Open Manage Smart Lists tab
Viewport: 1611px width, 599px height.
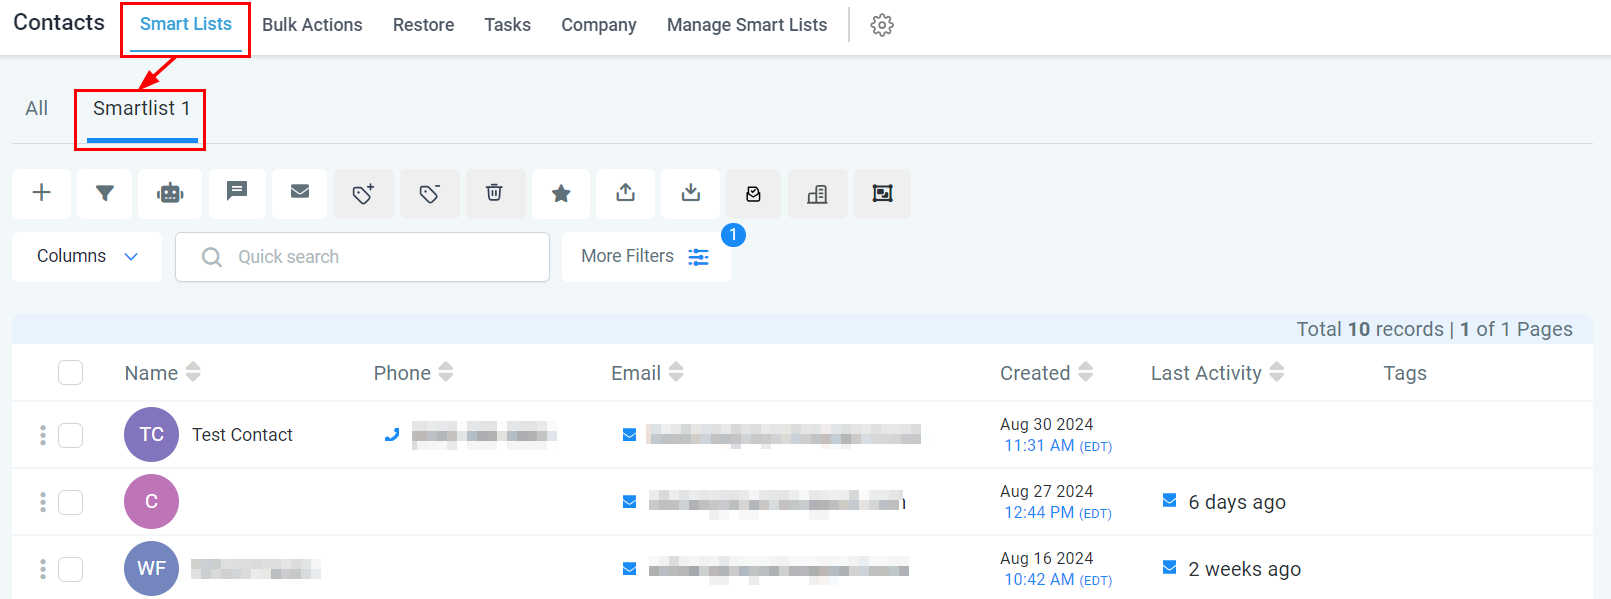(x=747, y=25)
